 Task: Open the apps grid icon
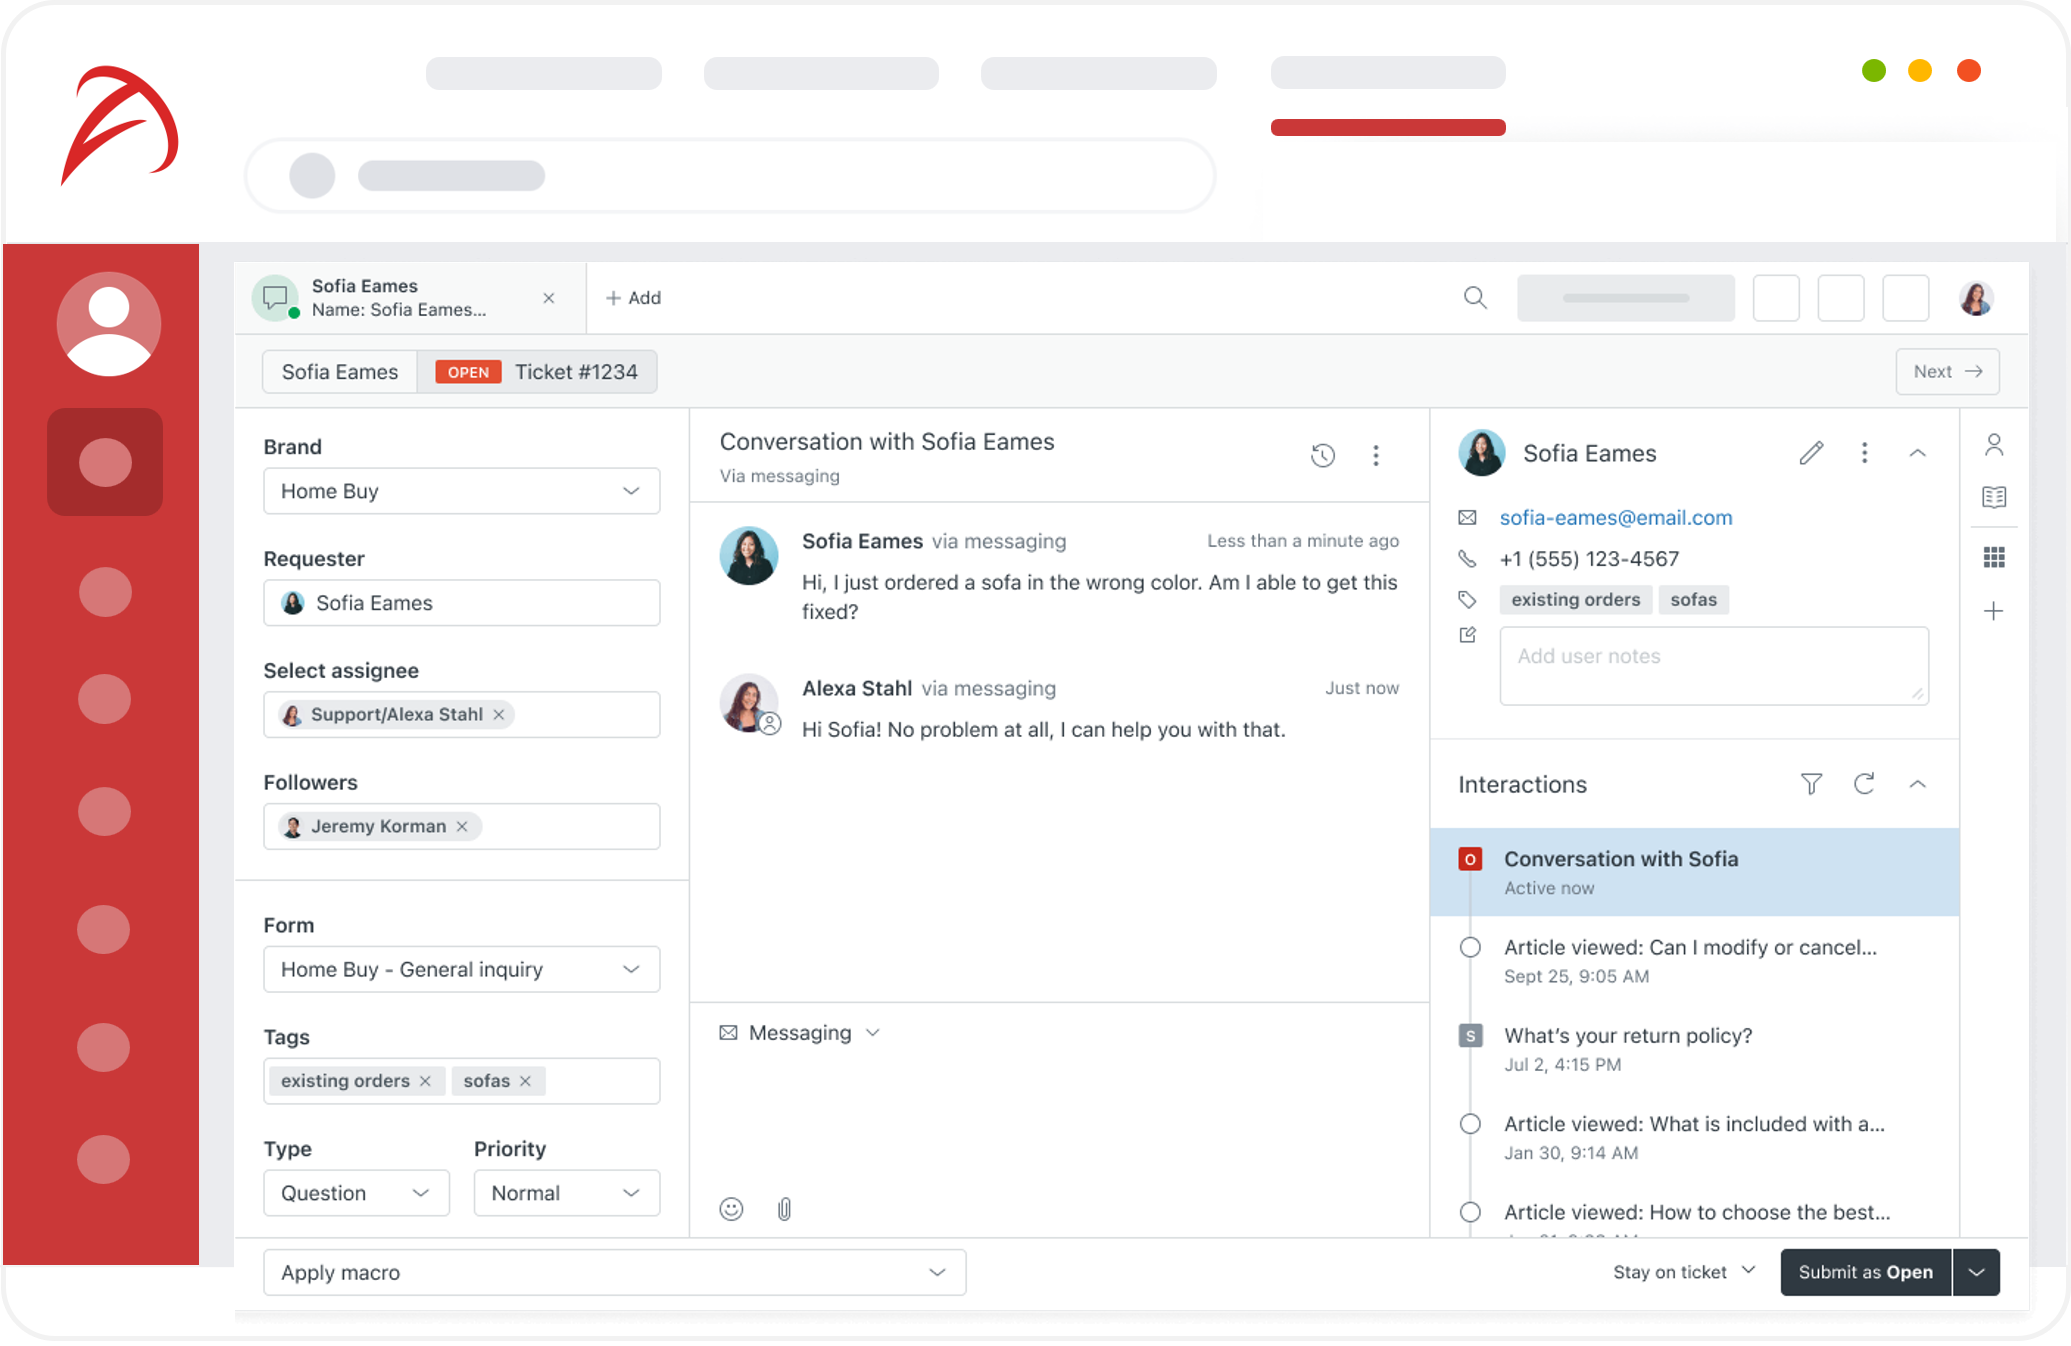[1994, 557]
